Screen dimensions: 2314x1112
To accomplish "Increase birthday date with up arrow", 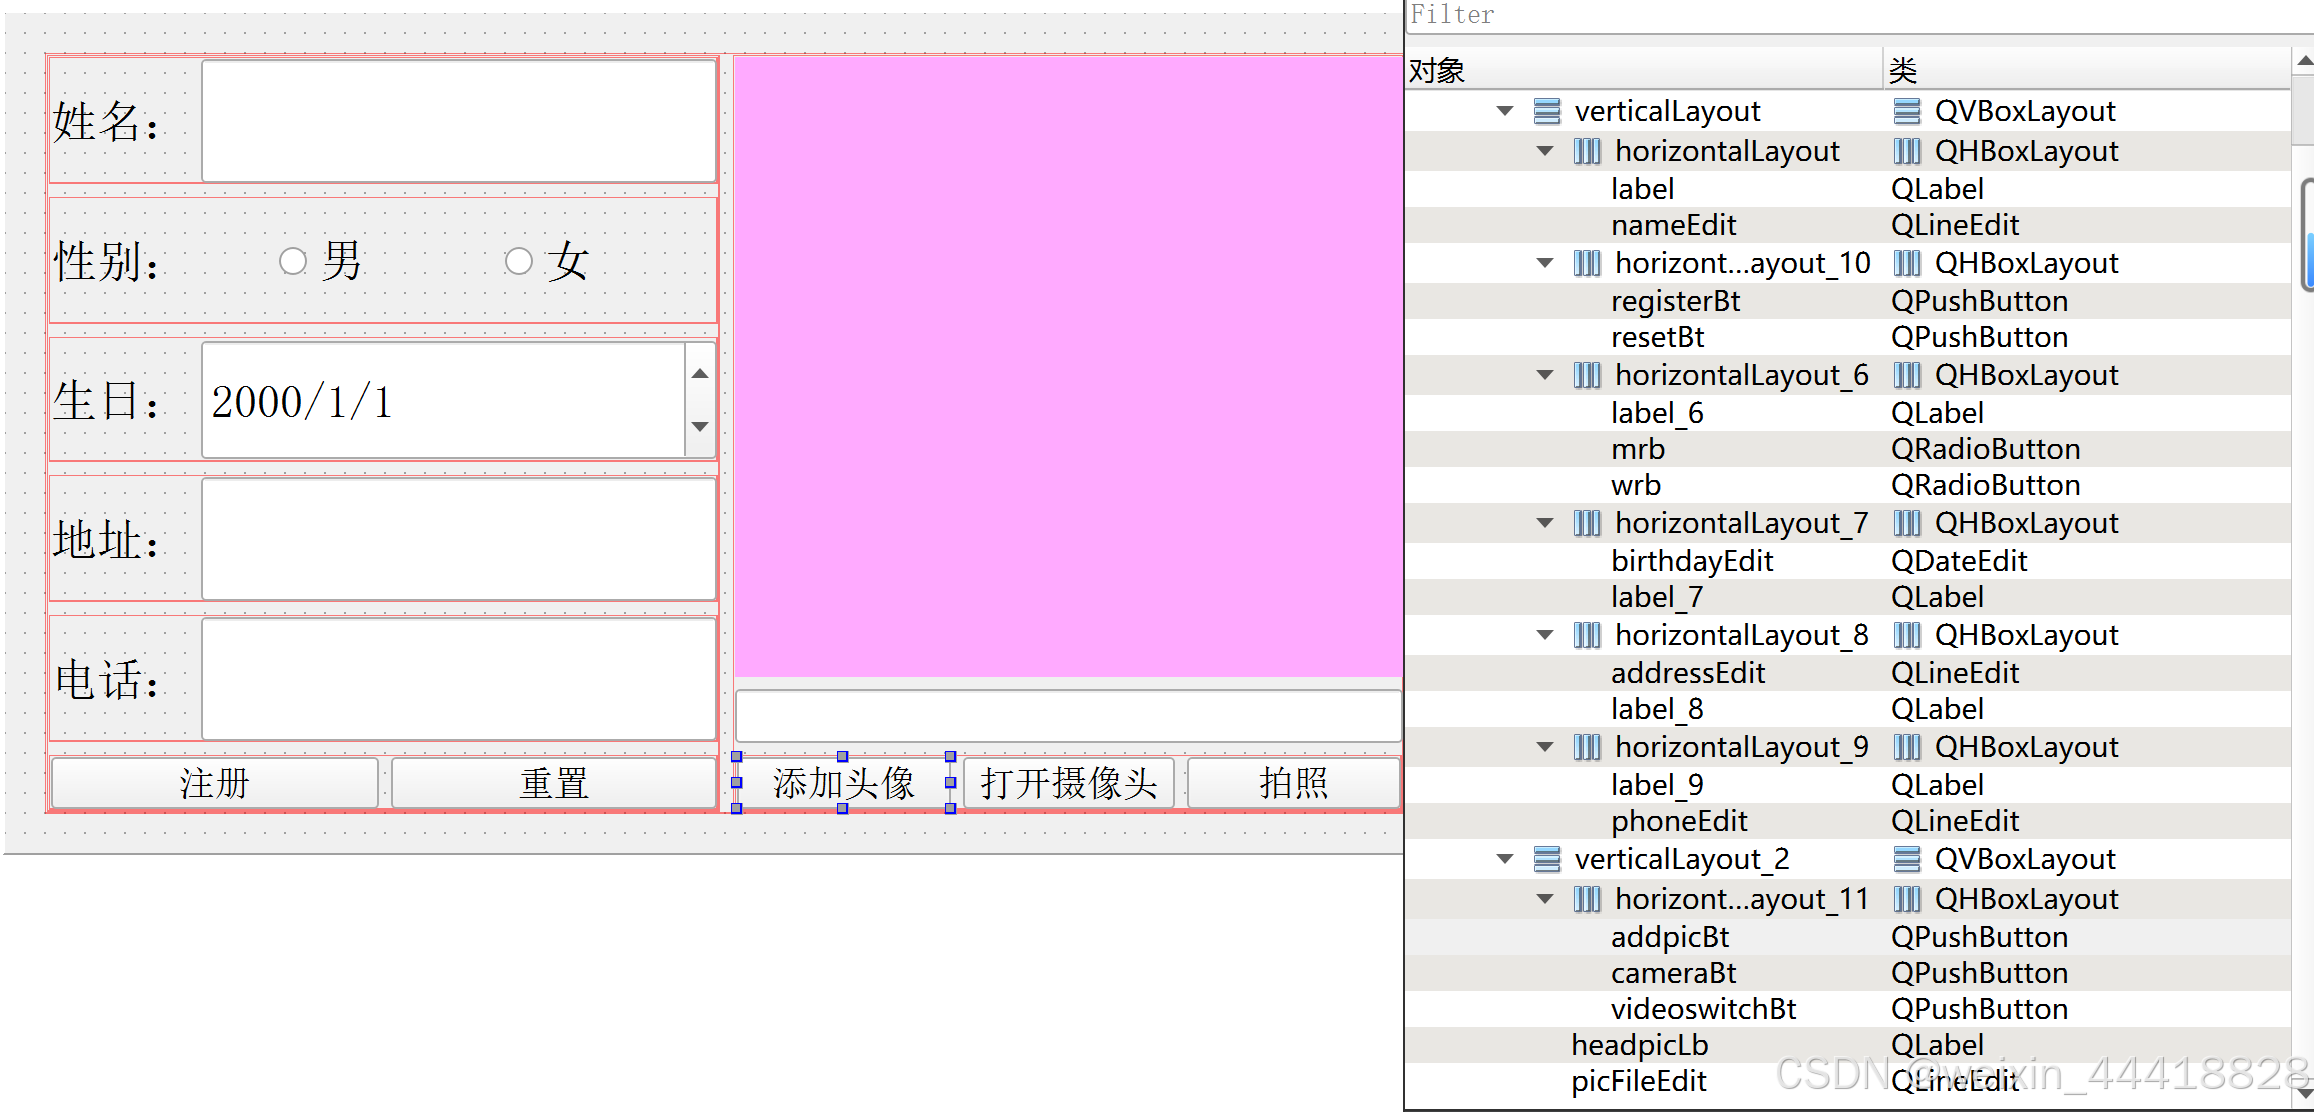I will (x=700, y=374).
